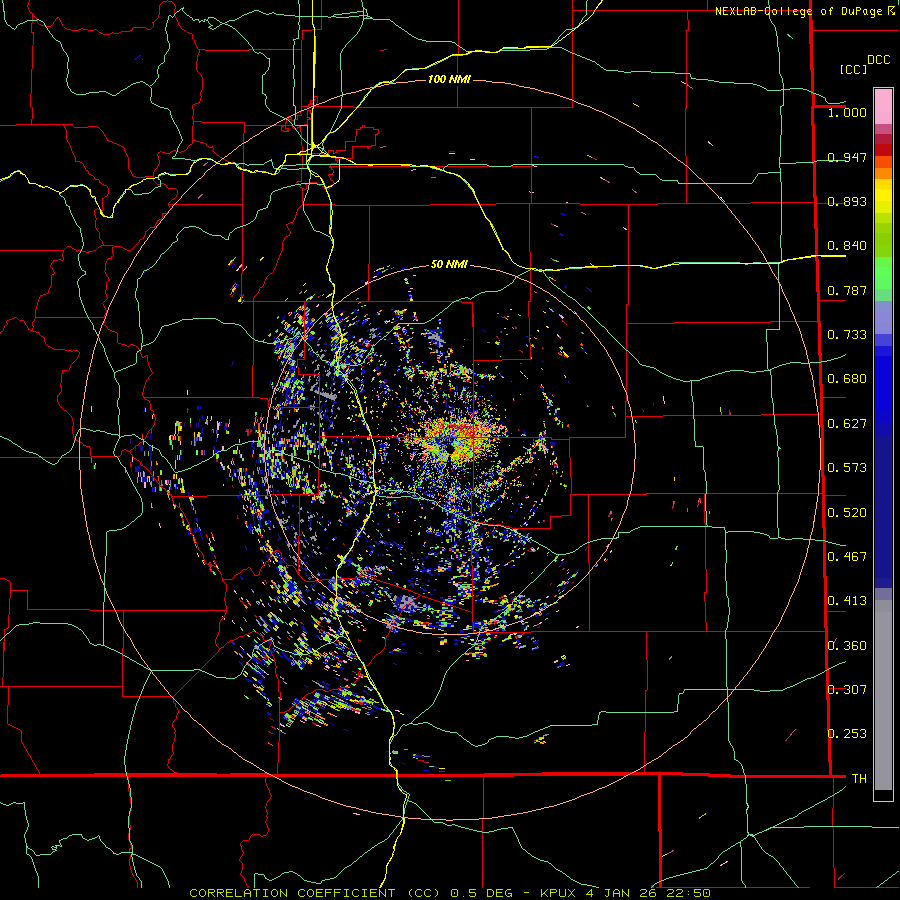
Task: Click the 0.947 value on the color scale
Action: (847, 157)
